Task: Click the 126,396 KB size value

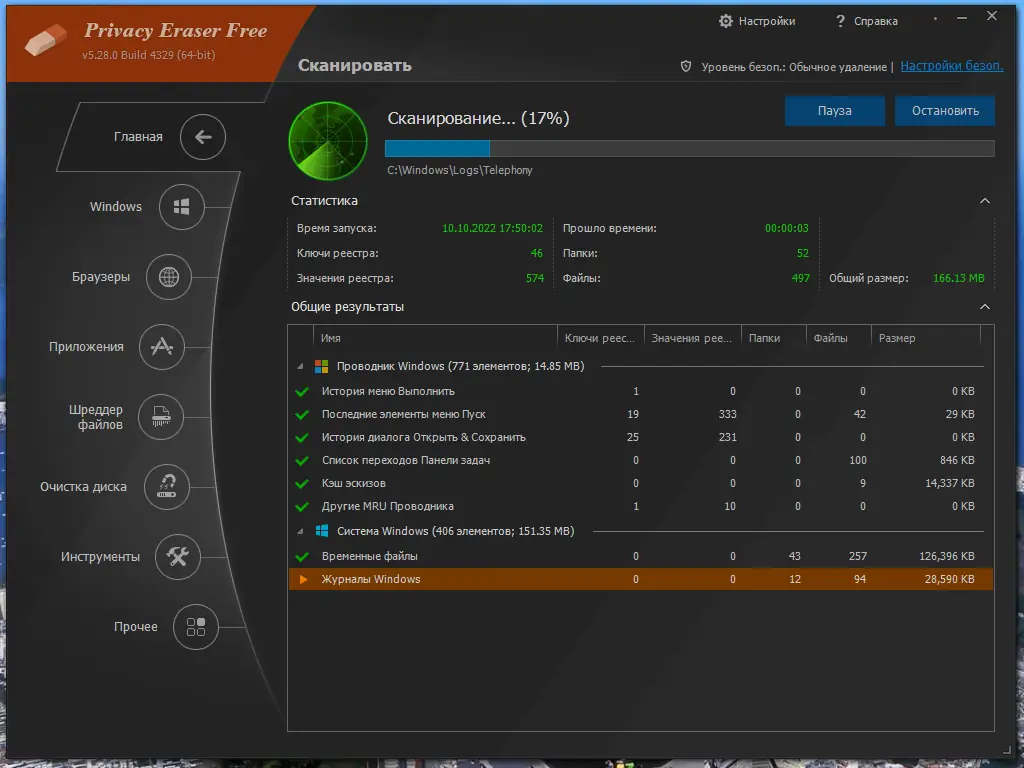Action: tap(946, 556)
